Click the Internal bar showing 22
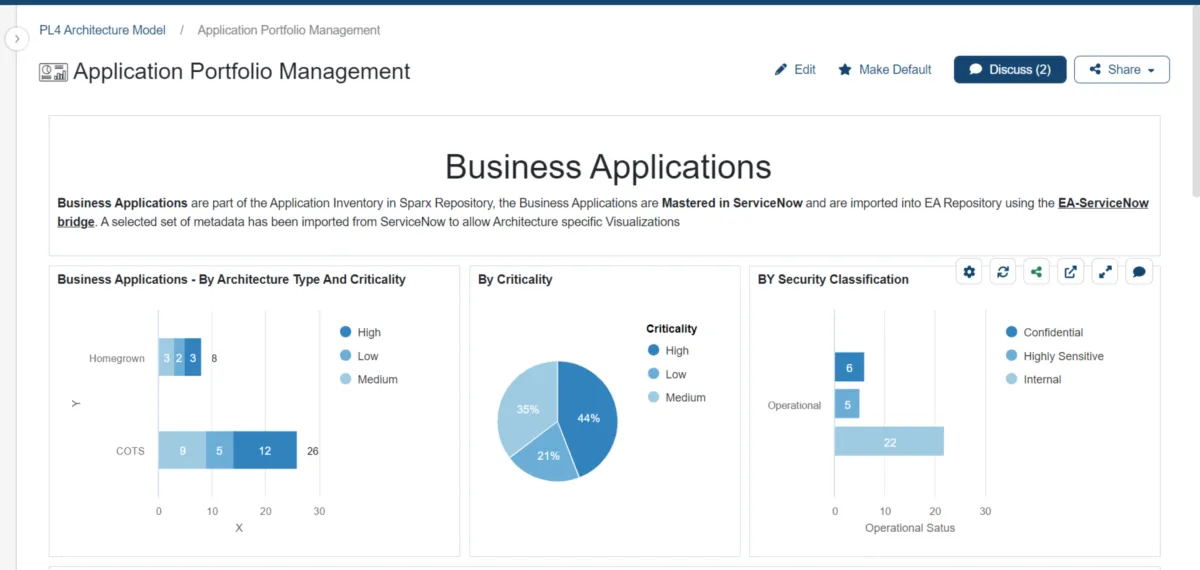 [889, 442]
